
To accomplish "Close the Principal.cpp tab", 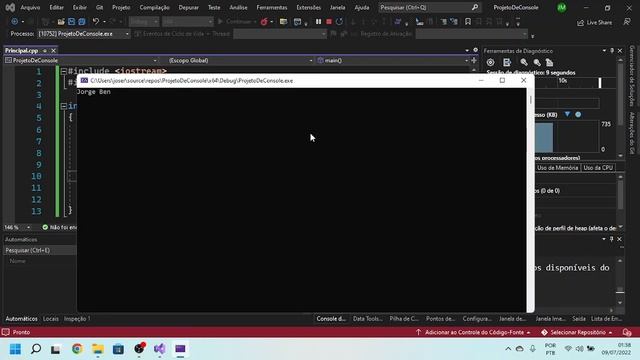I will (53, 51).
